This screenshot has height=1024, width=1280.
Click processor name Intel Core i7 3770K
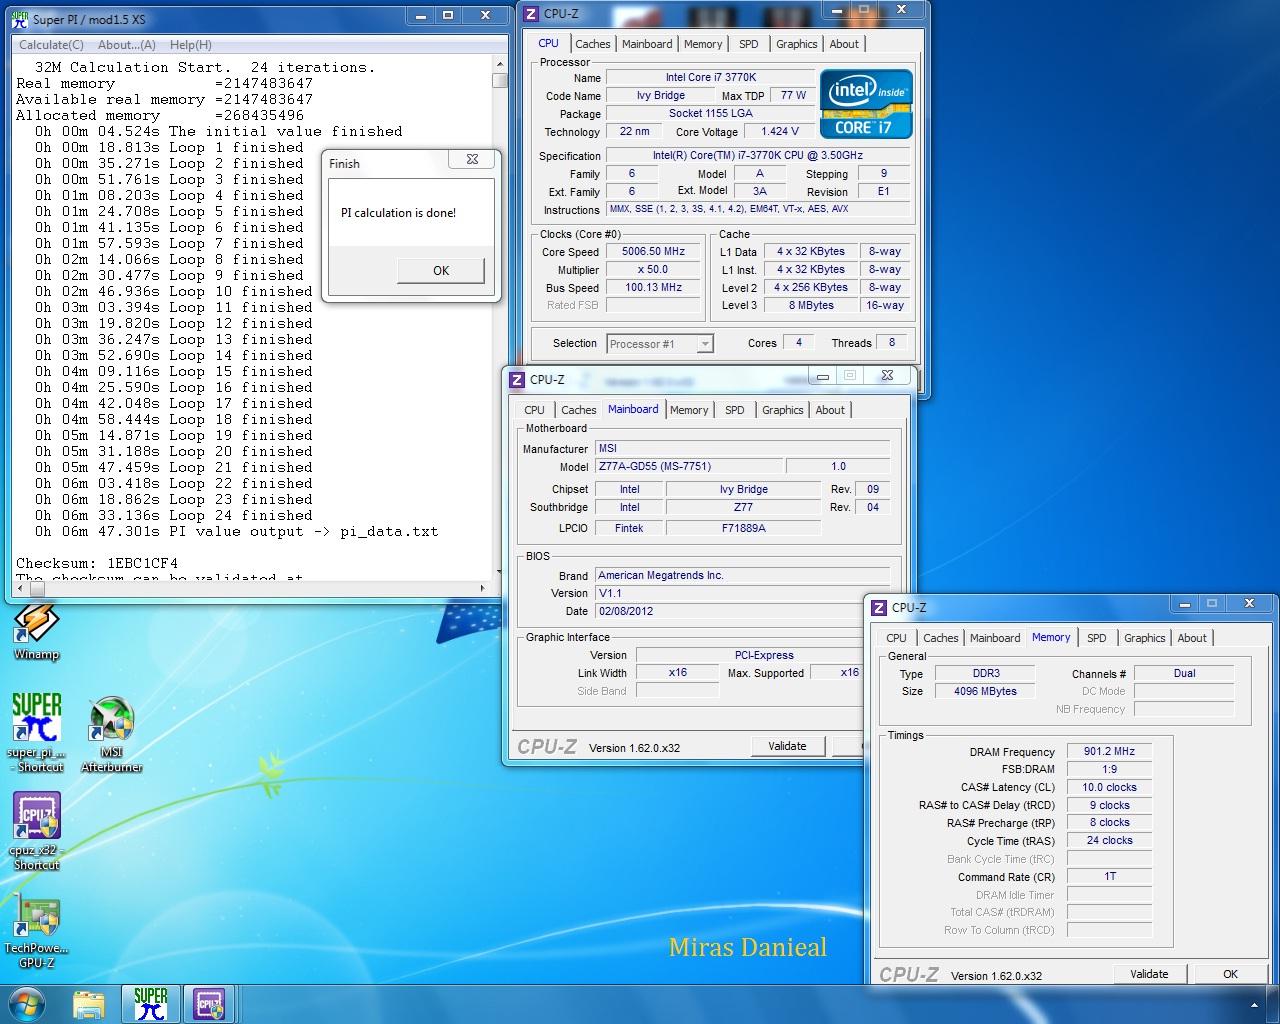click(711, 78)
